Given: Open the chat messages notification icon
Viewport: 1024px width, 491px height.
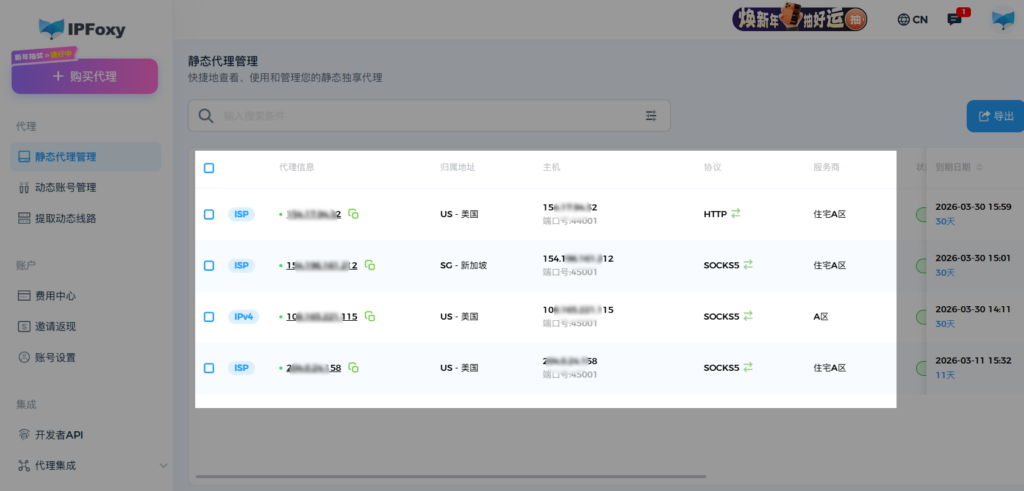Looking at the screenshot, I should pos(954,20).
